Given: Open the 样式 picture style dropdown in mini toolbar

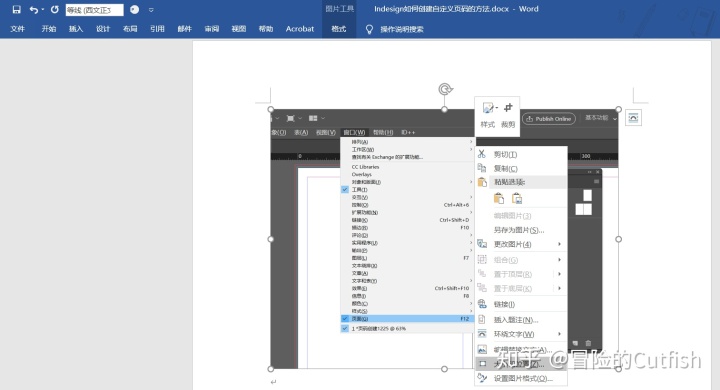Looking at the screenshot, I should 488,115.
